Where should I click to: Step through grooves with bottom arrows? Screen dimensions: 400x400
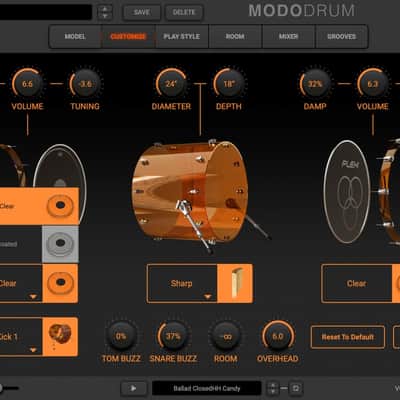point(273,388)
